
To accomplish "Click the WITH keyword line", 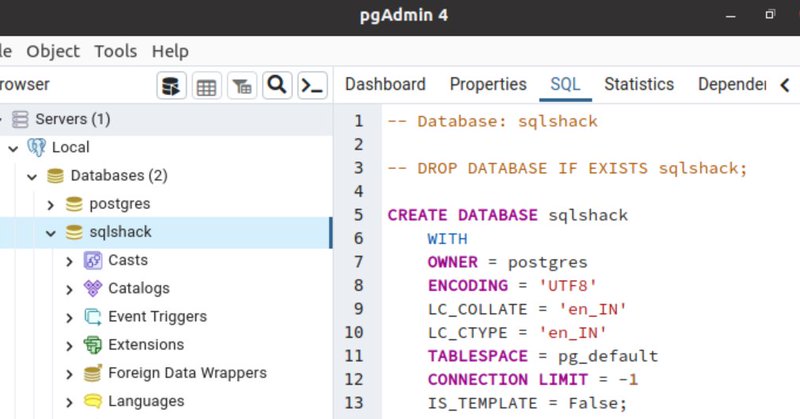I will pyautogui.click(x=447, y=239).
